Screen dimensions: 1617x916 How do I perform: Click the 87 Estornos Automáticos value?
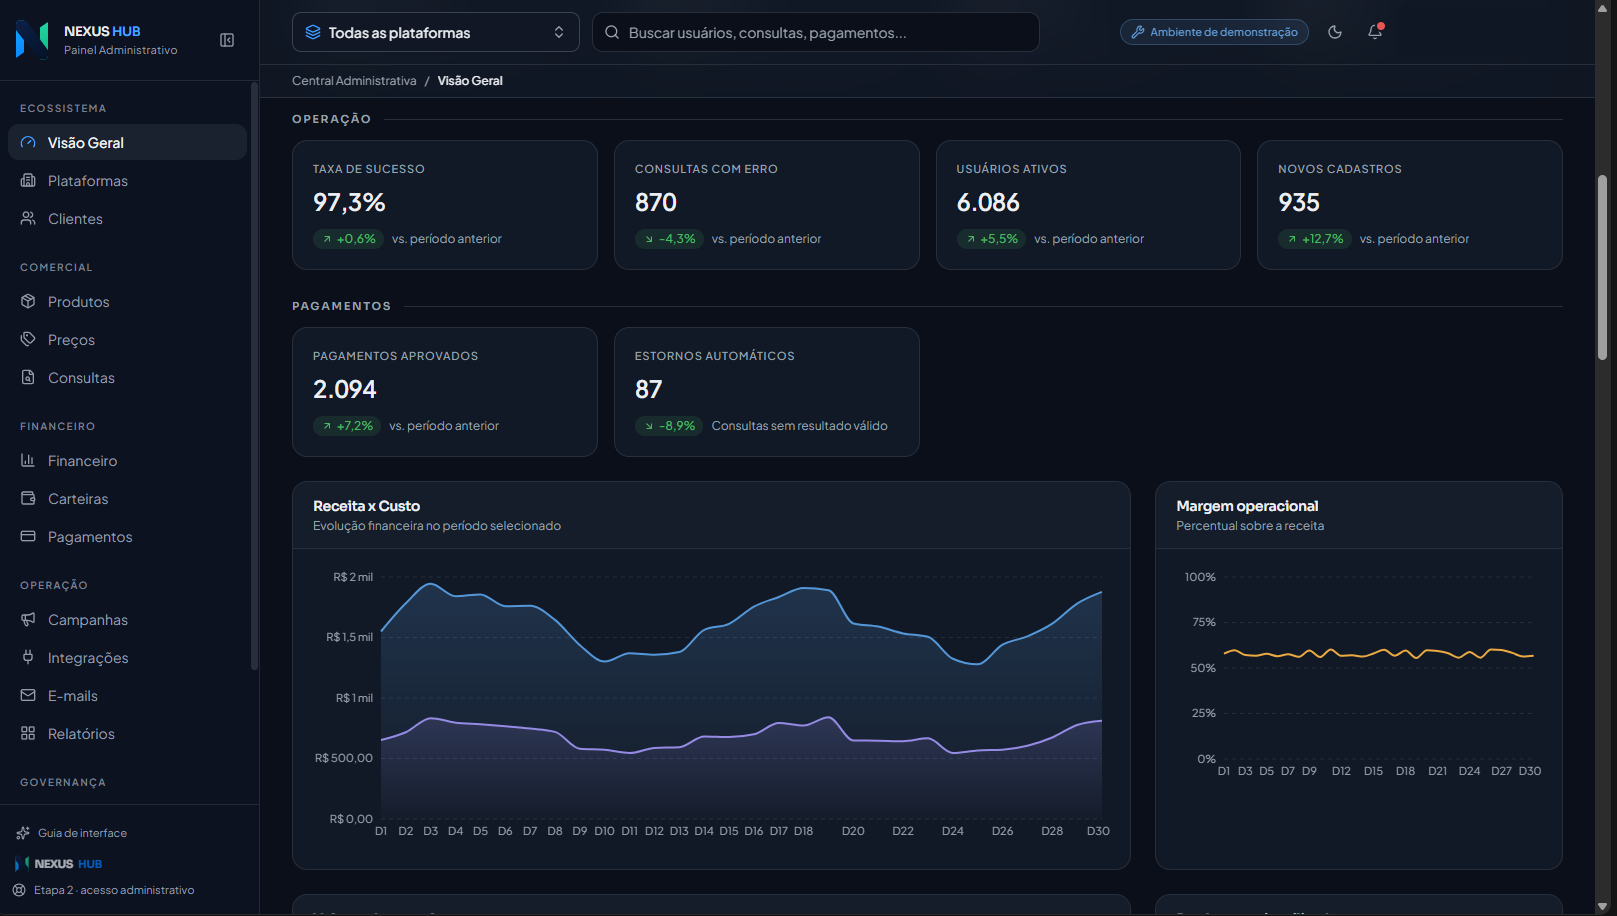[649, 389]
